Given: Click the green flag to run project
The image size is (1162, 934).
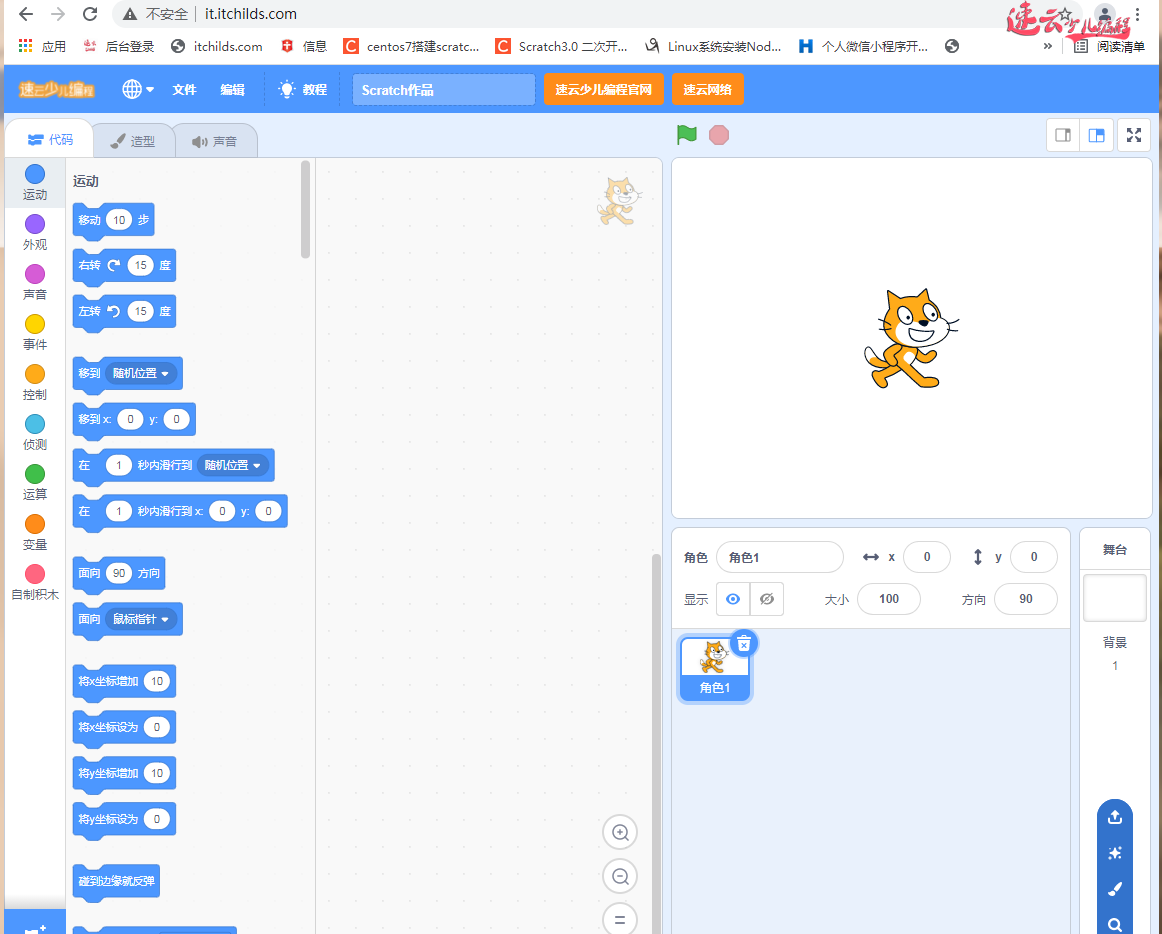Looking at the screenshot, I should point(687,135).
